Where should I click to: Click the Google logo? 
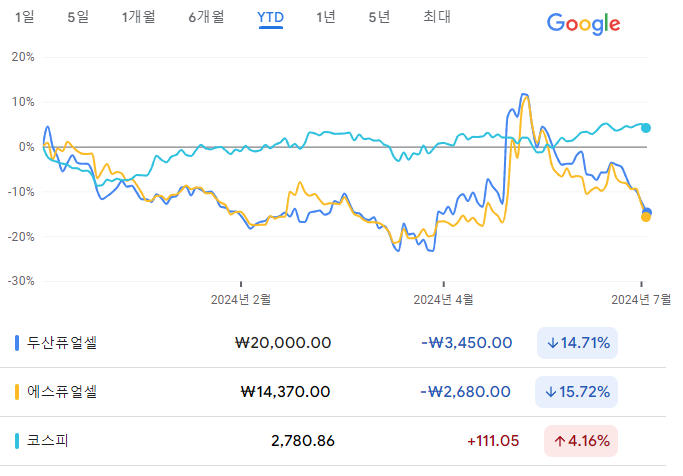click(x=583, y=24)
